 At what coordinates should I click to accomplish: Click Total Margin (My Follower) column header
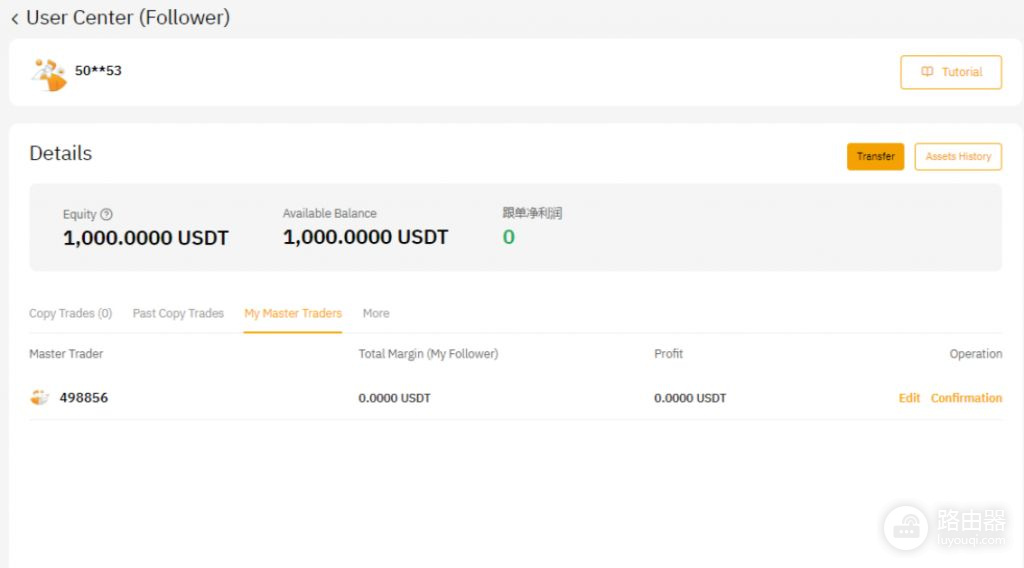pyautogui.click(x=428, y=354)
